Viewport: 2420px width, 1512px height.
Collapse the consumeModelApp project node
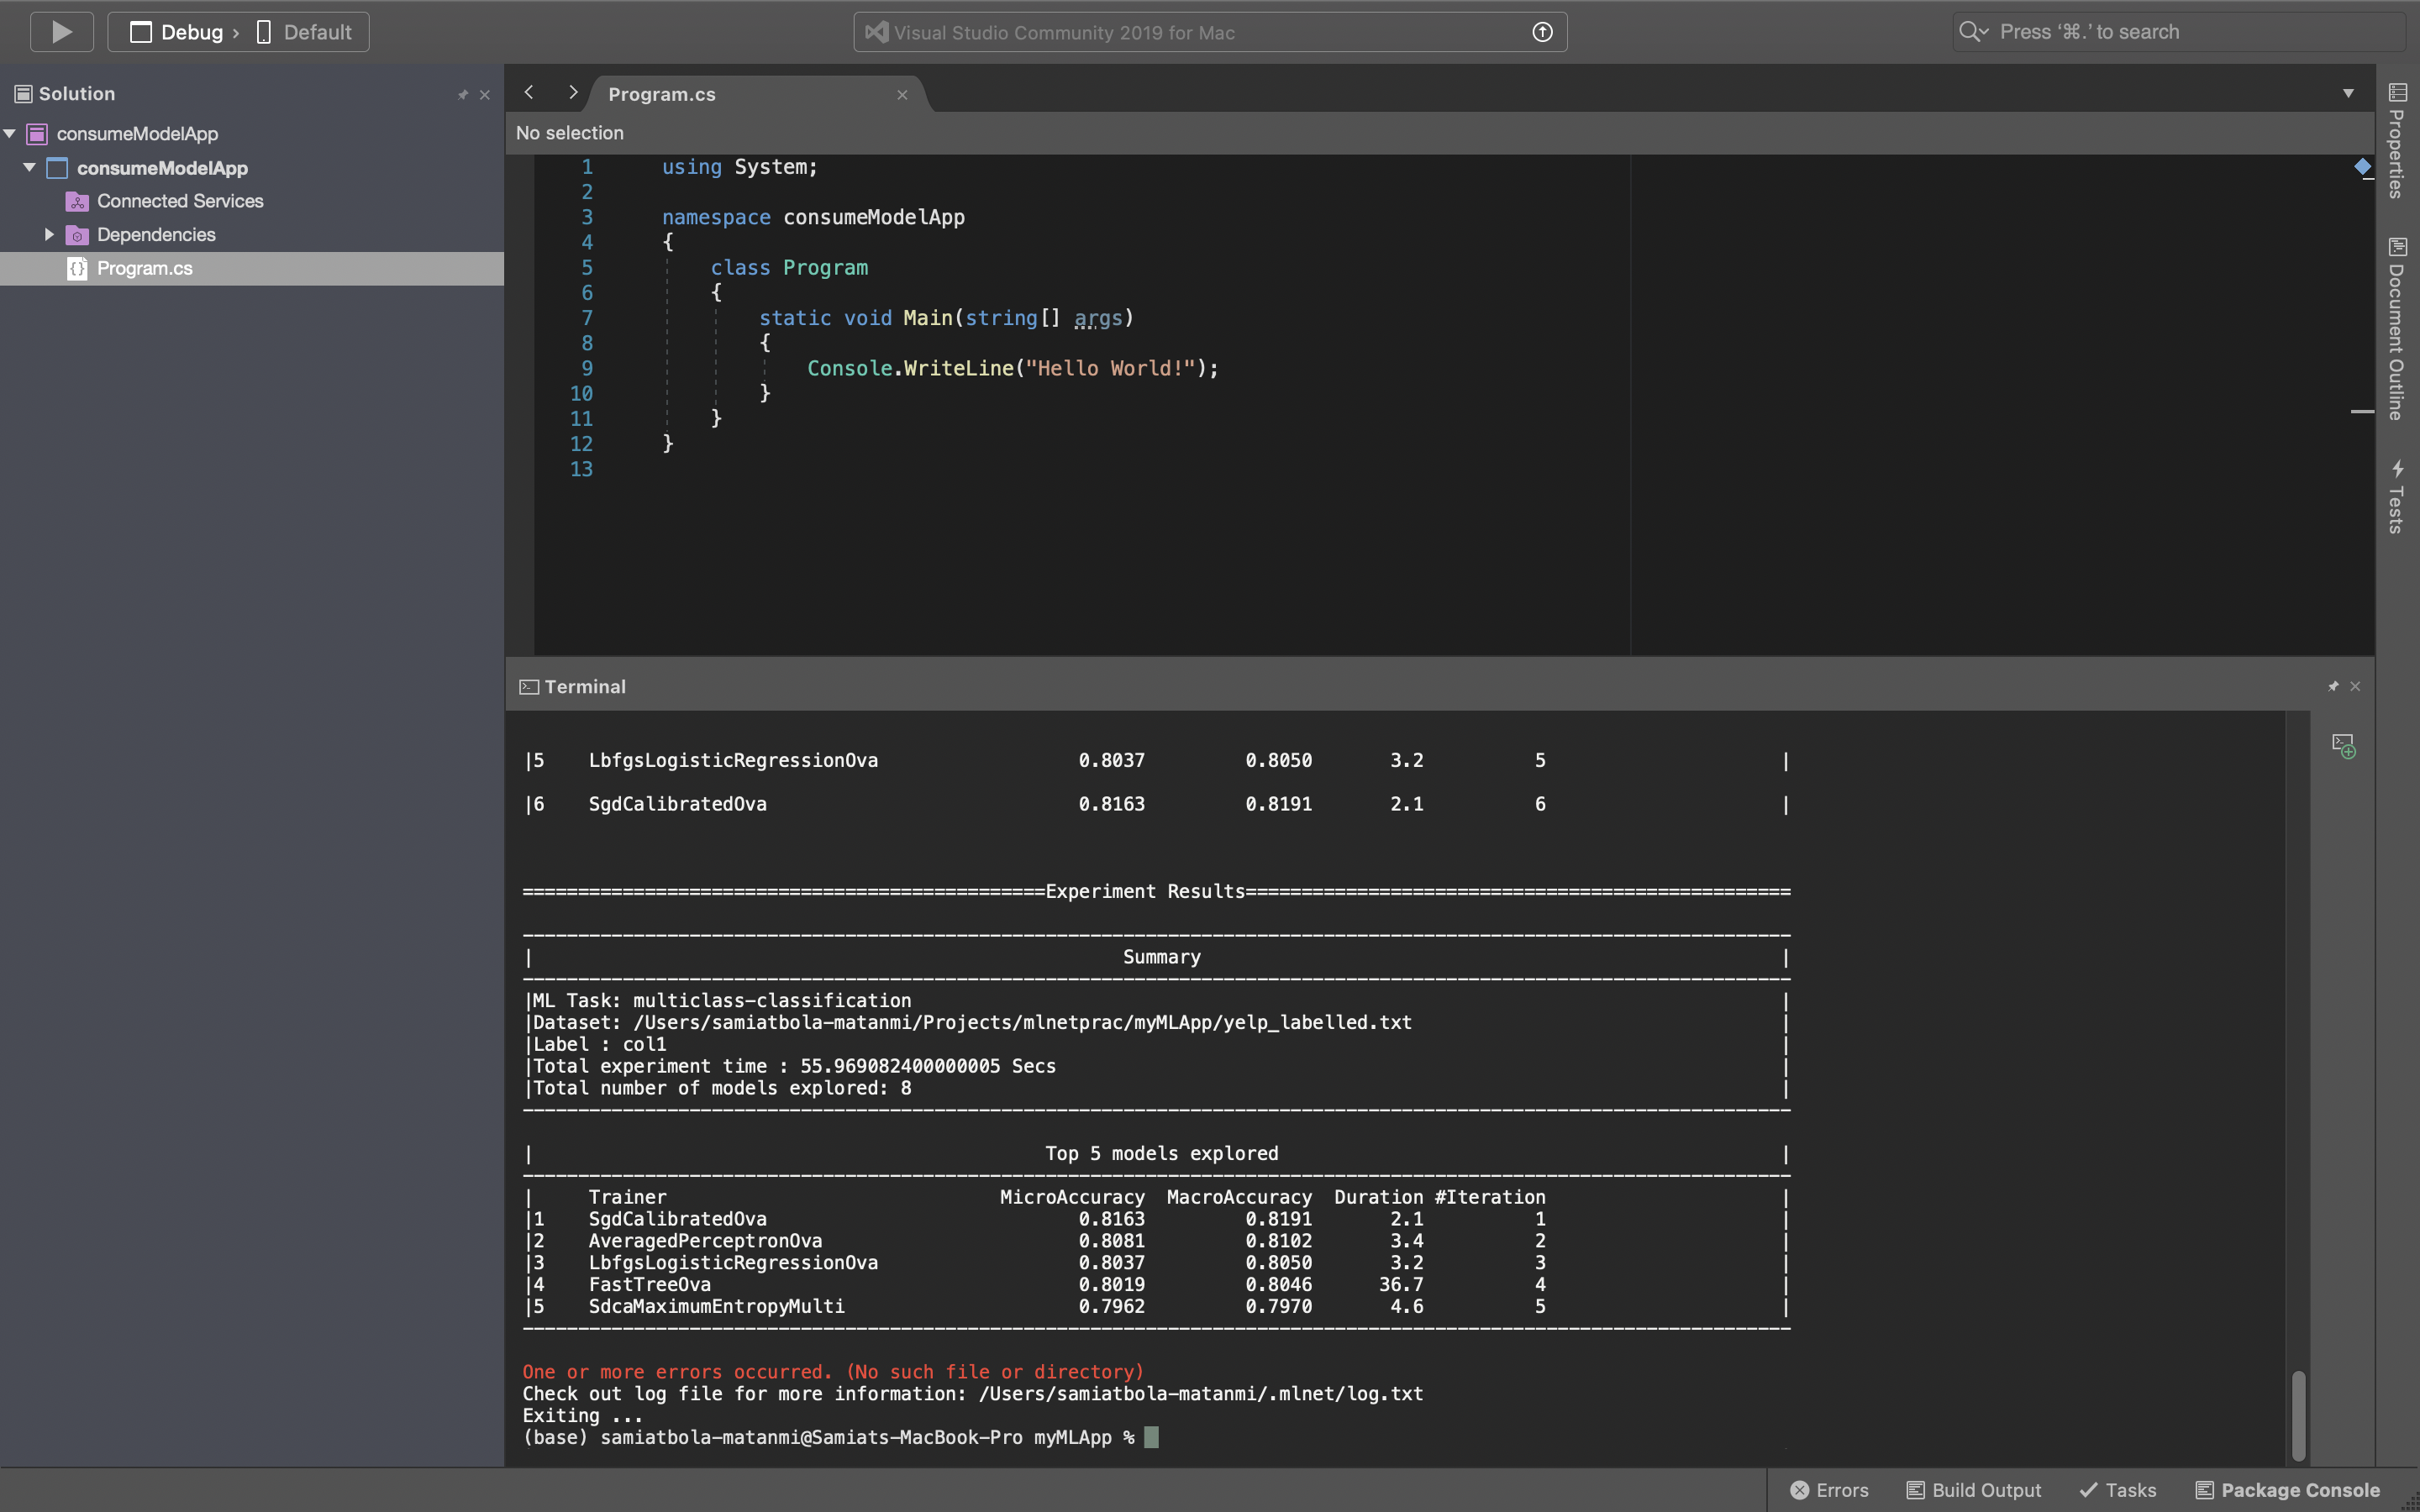point(29,167)
